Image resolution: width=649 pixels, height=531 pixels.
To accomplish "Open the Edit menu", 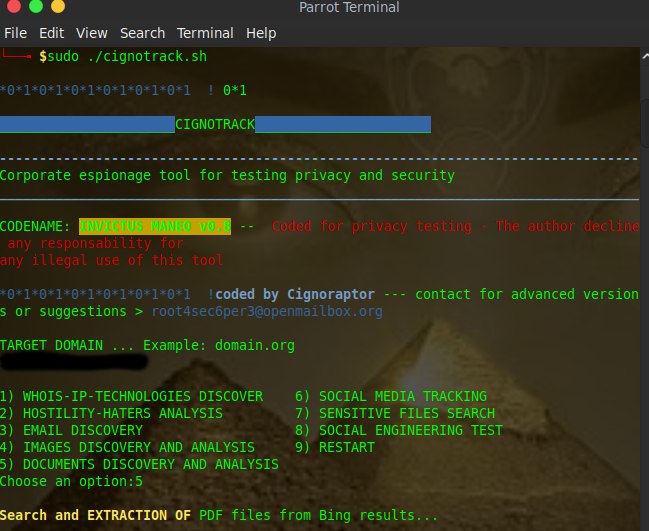I will point(51,33).
